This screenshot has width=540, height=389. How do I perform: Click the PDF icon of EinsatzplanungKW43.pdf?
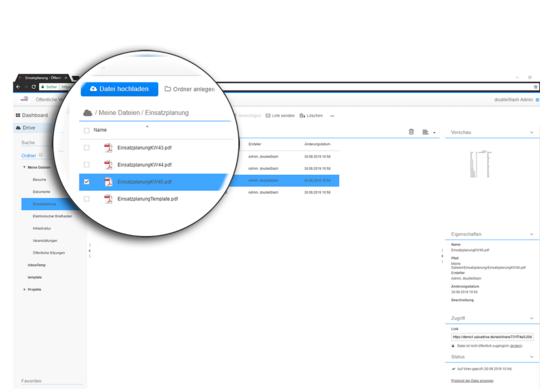[108, 148]
